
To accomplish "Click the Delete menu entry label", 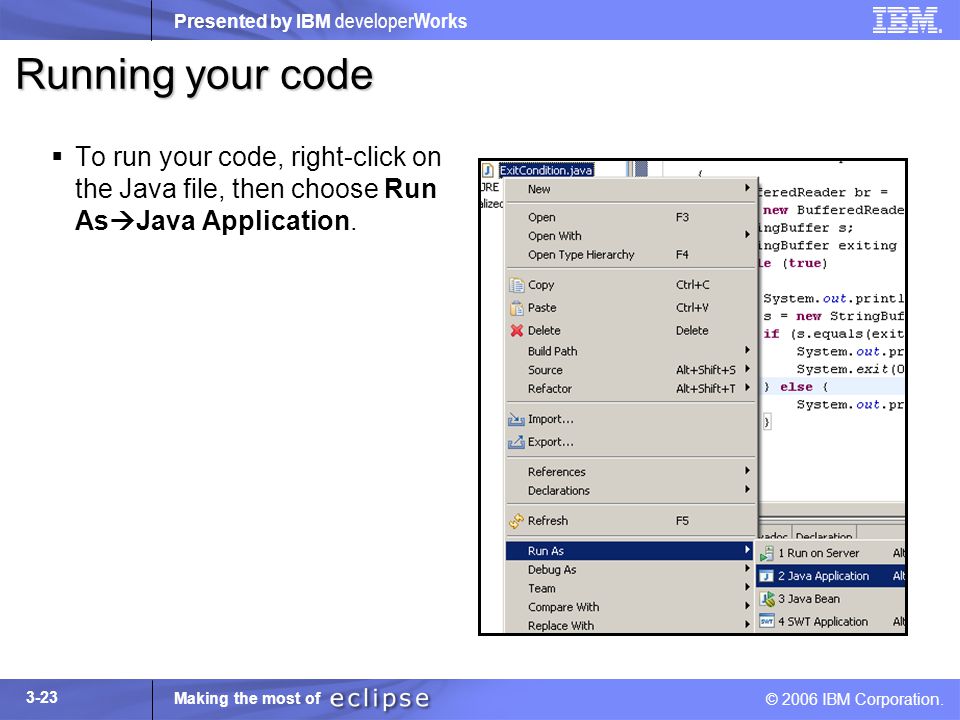I will (x=544, y=331).
